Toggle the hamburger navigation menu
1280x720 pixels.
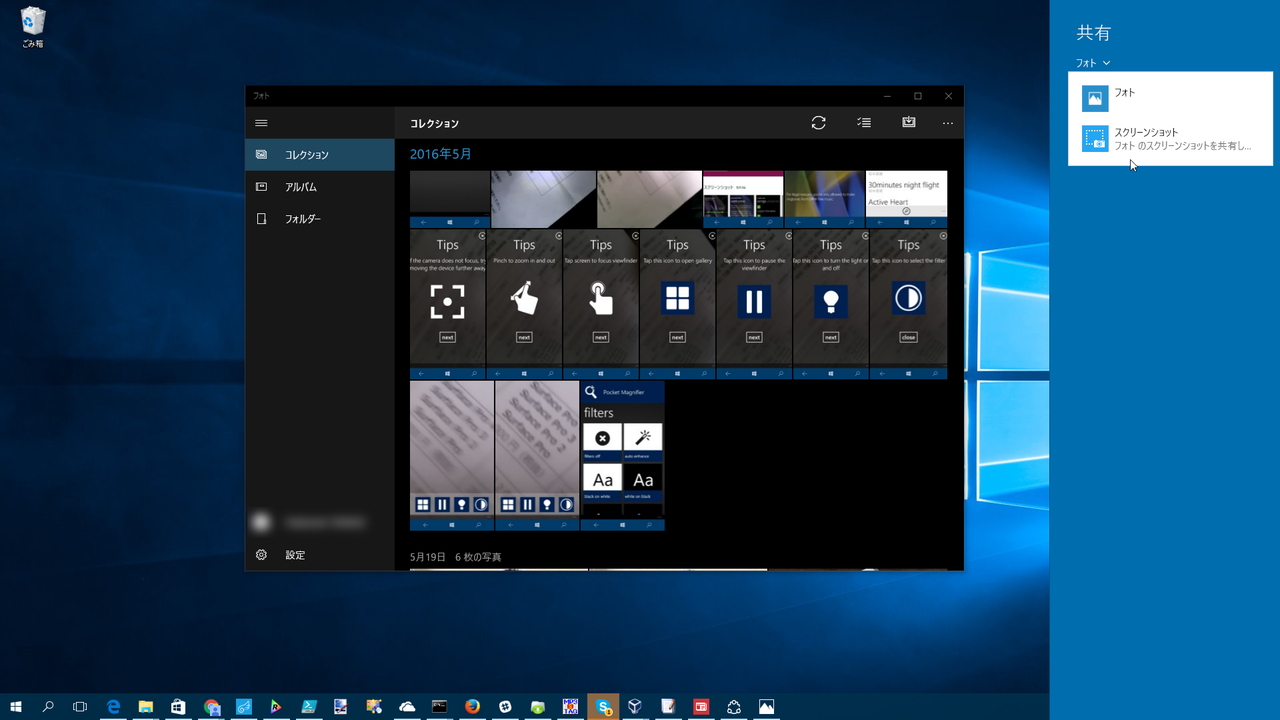(262, 123)
